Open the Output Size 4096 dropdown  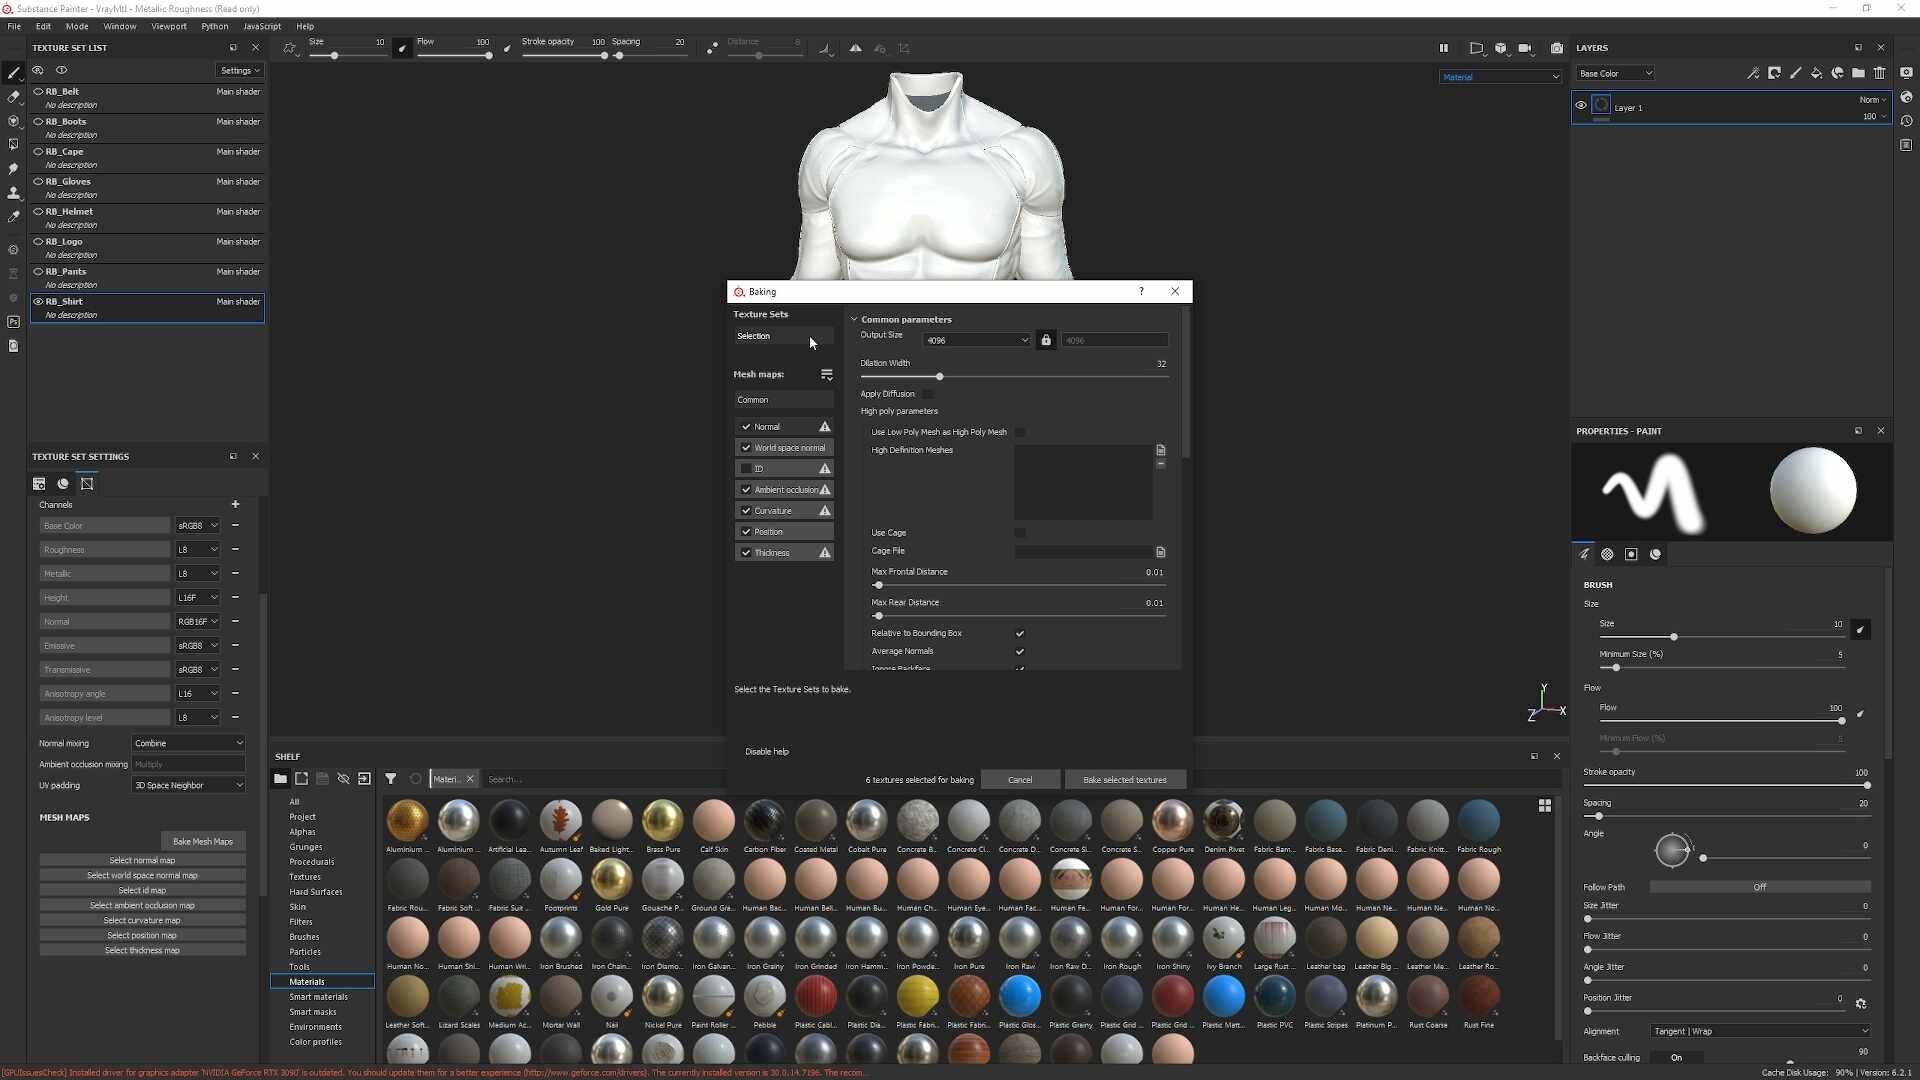[976, 340]
